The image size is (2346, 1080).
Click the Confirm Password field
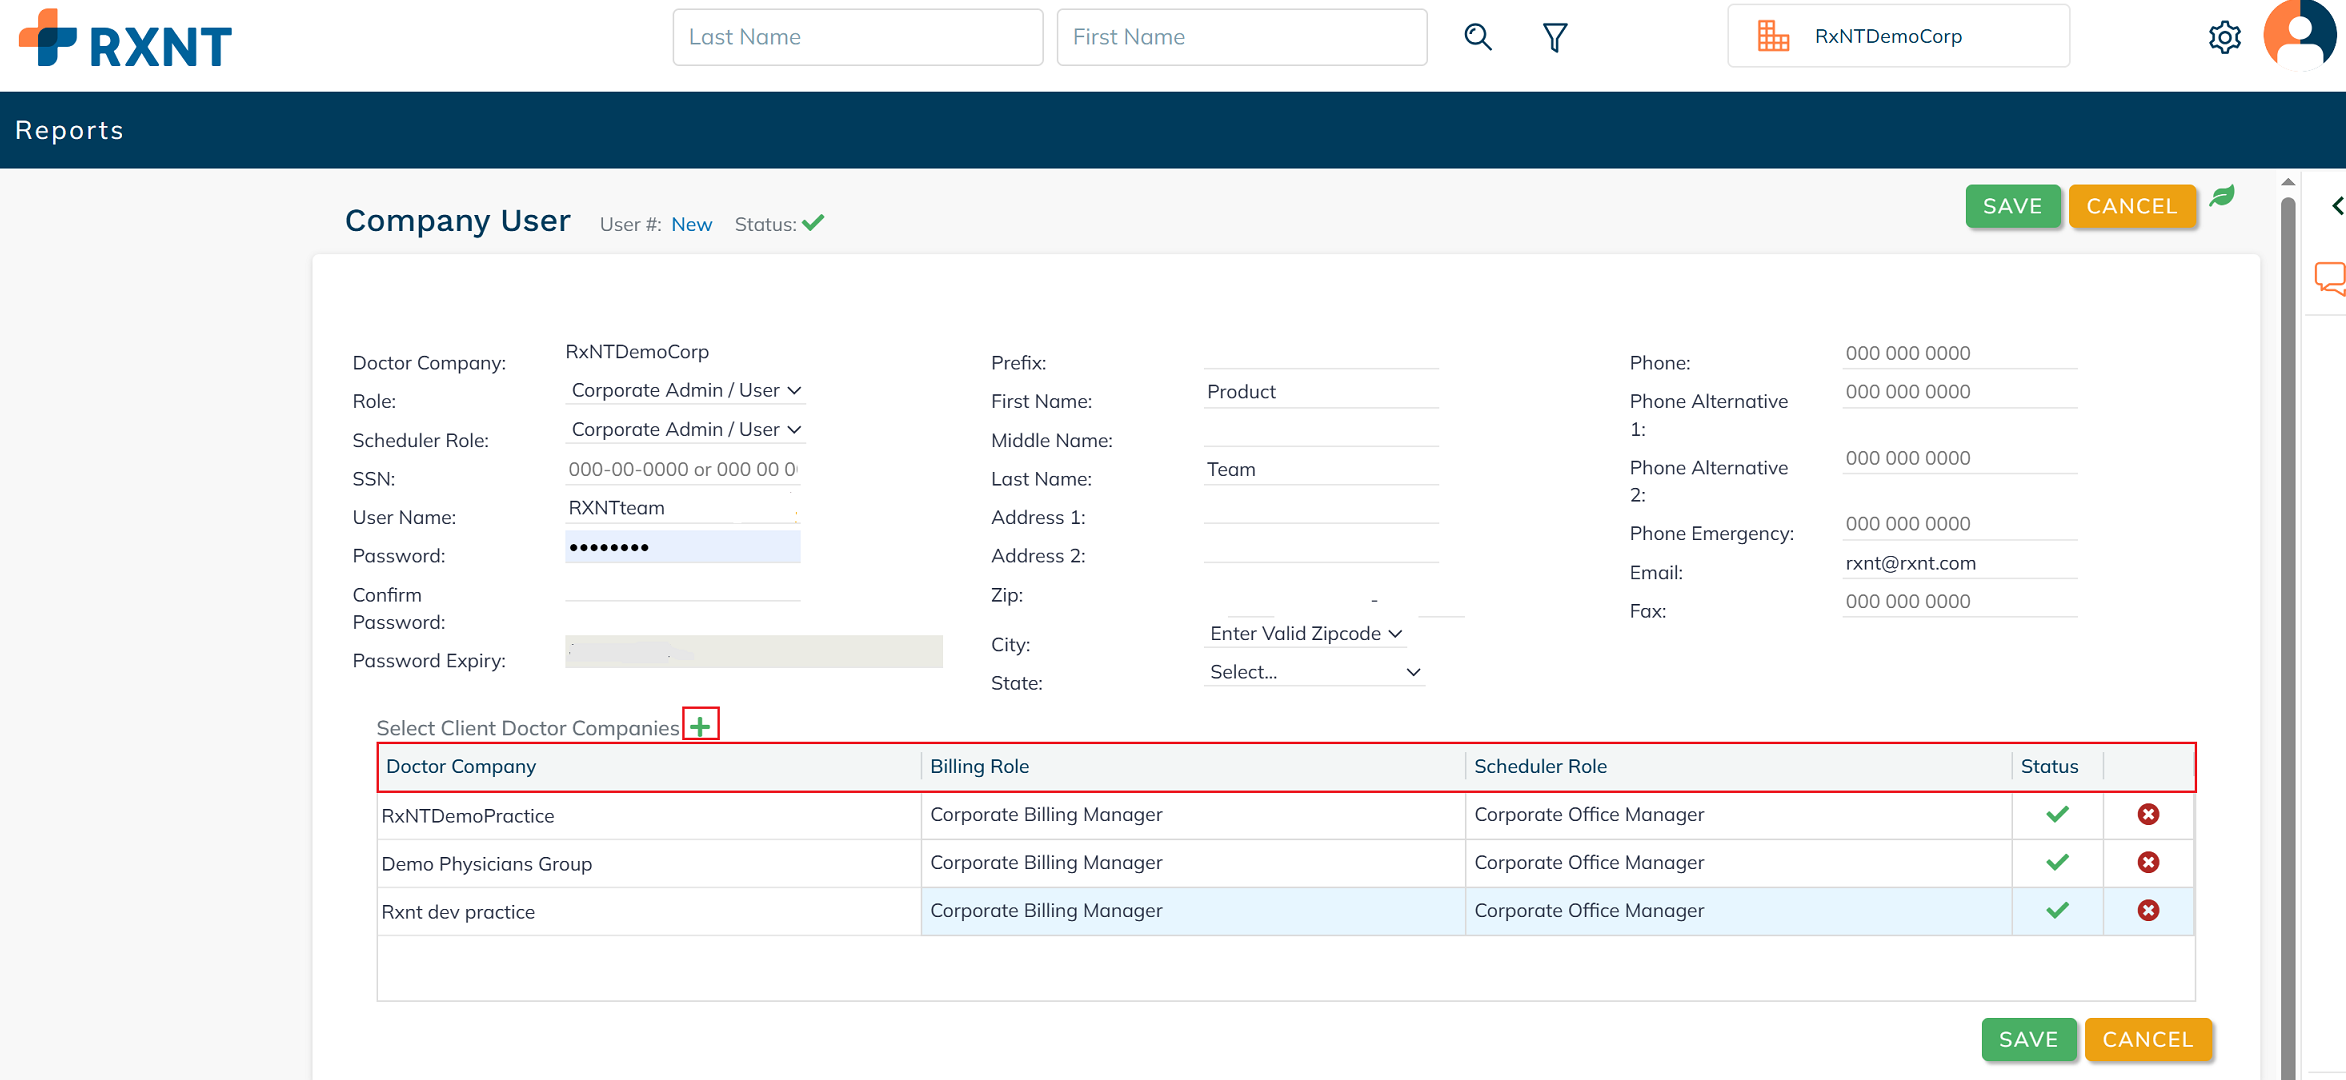tap(683, 587)
